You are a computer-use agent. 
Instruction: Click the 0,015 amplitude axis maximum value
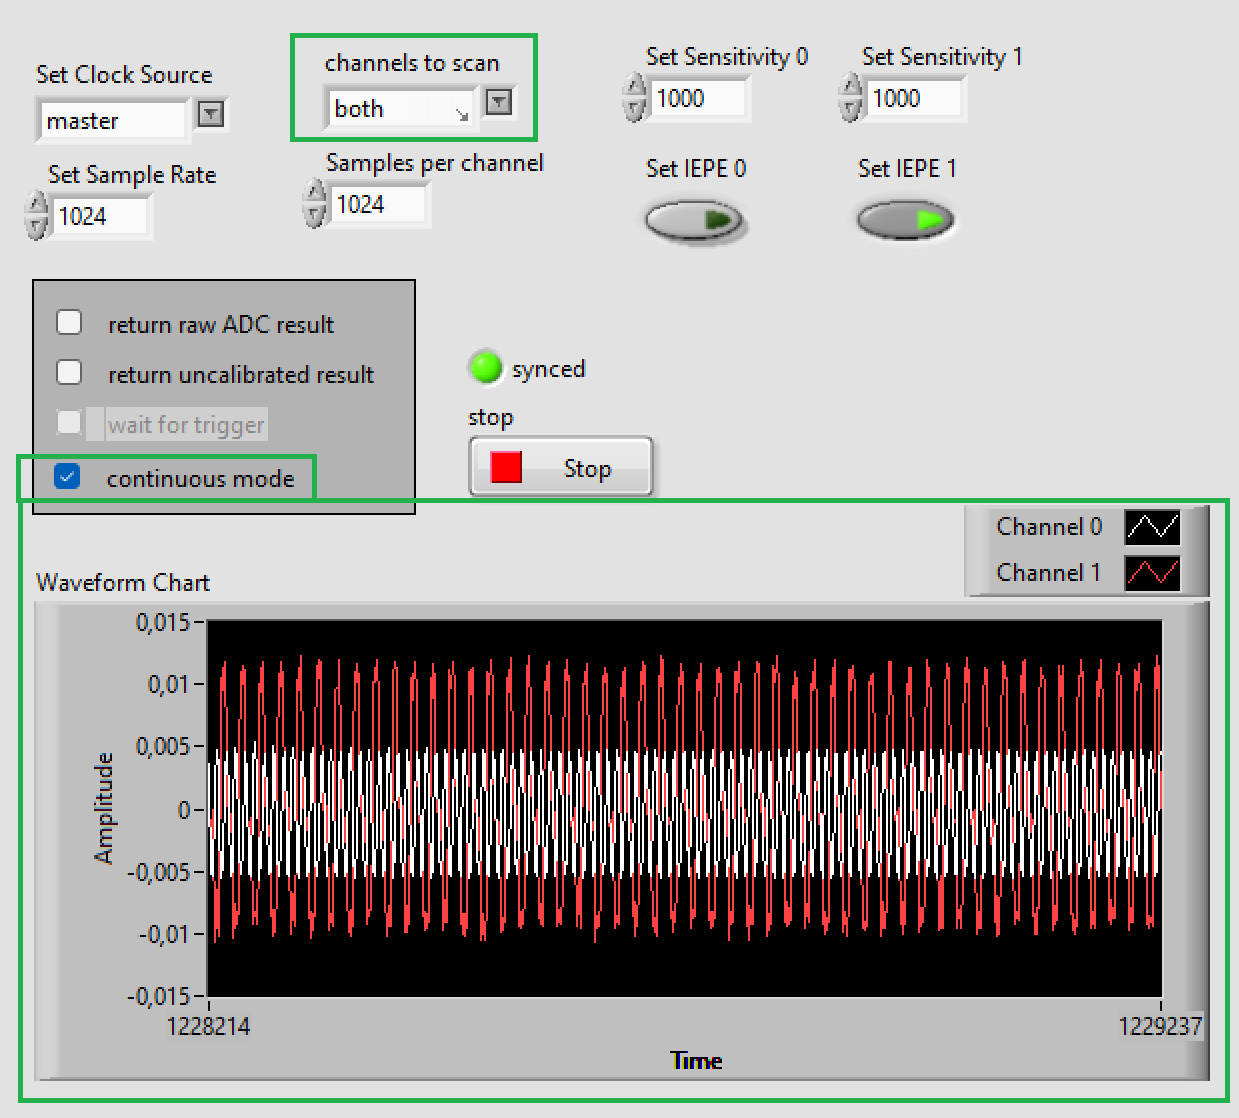pos(163,623)
